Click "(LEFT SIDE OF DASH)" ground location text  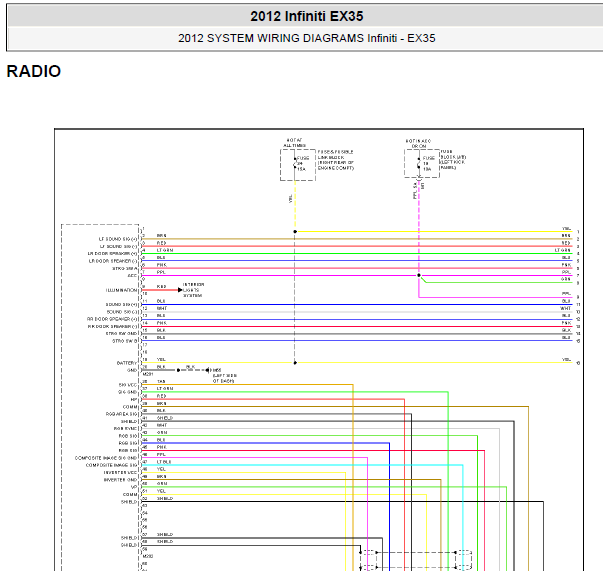225,378
